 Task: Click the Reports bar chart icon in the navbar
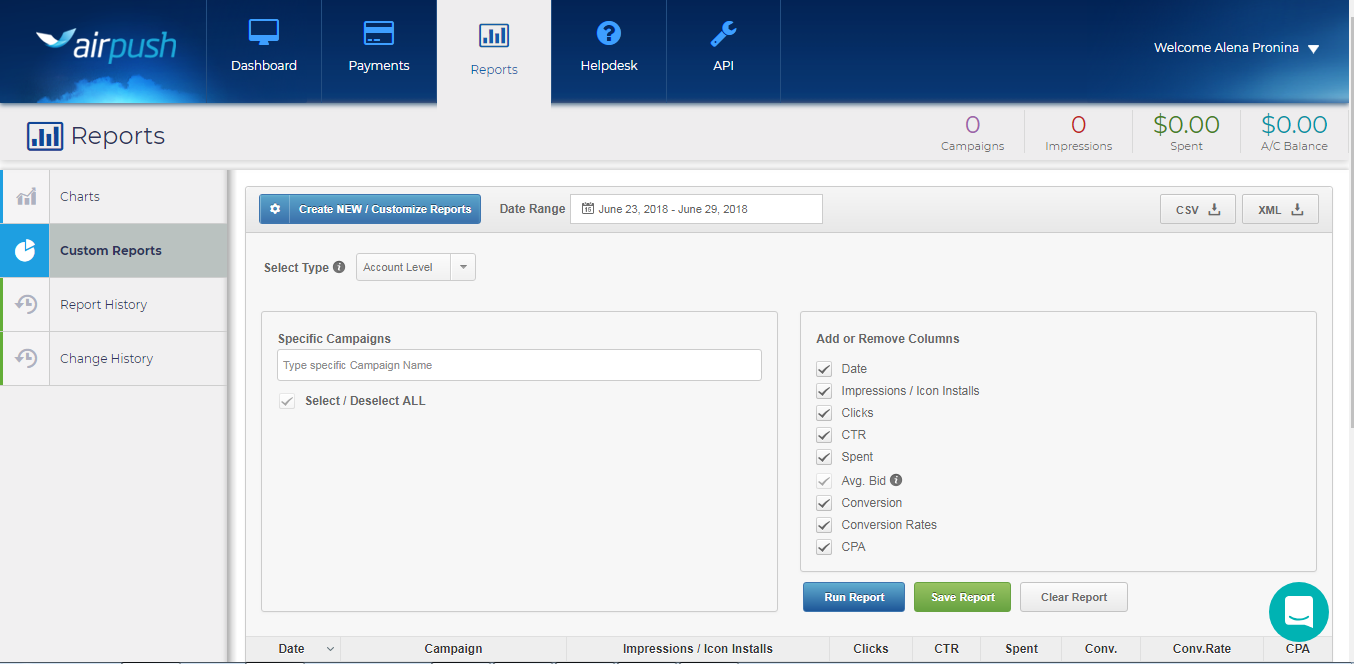[x=494, y=36]
